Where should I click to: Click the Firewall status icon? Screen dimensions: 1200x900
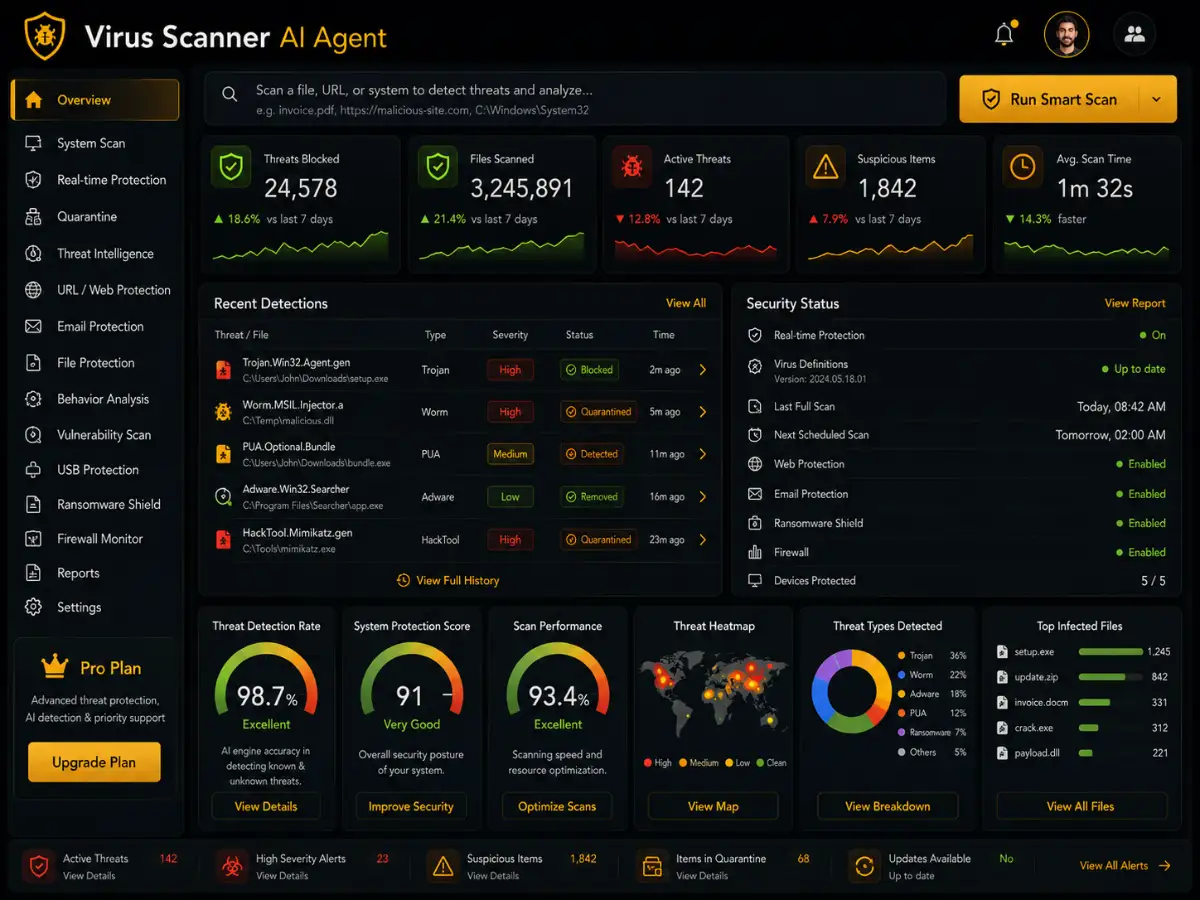pos(755,552)
